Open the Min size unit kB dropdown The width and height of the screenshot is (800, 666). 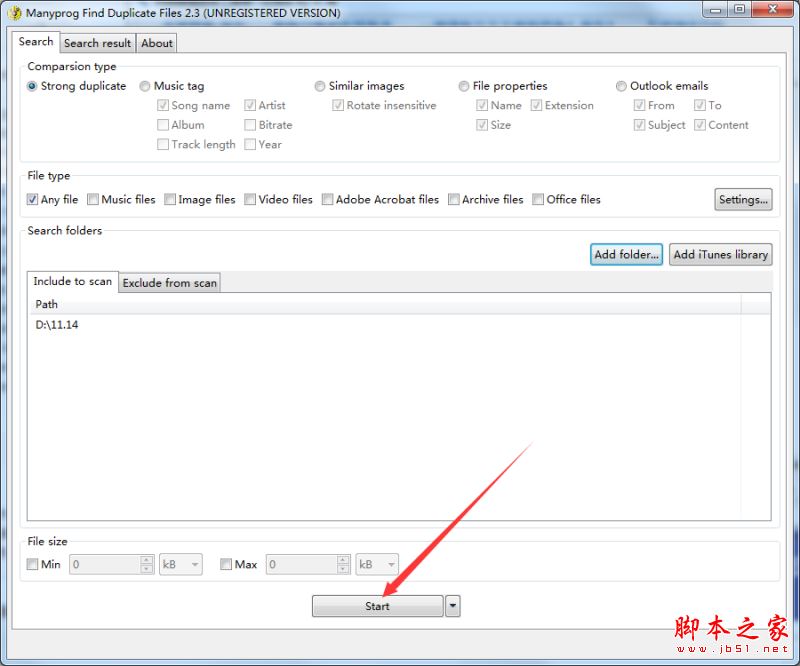181,564
